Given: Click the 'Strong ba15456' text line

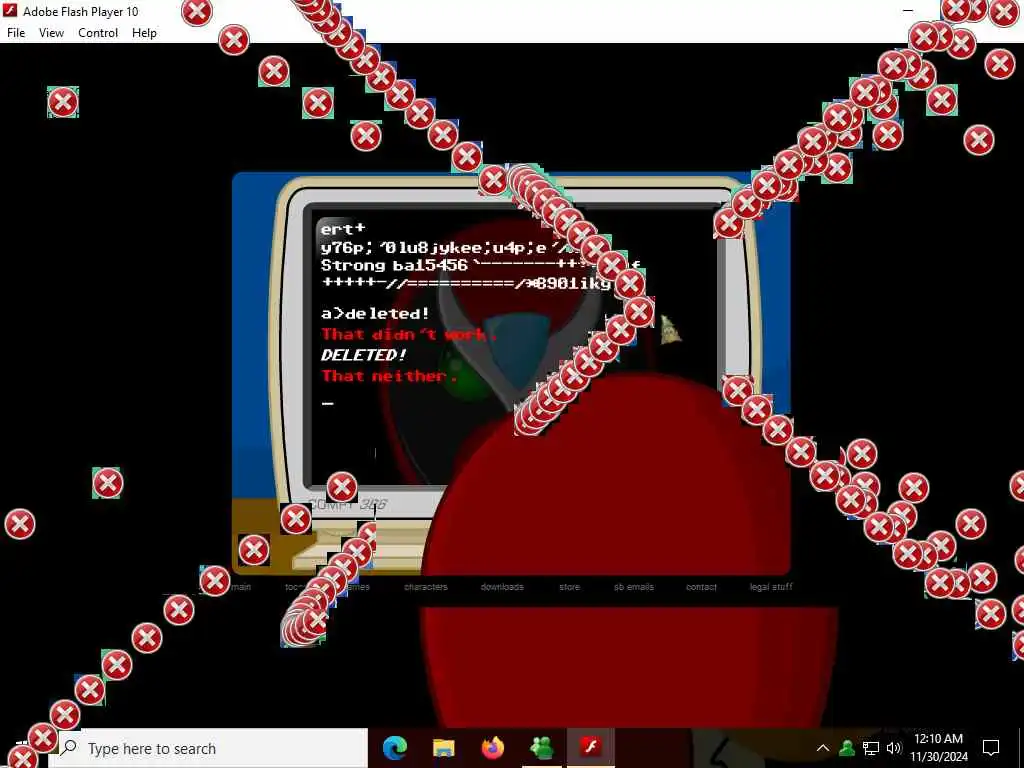Looking at the screenshot, I should (x=394, y=265).
